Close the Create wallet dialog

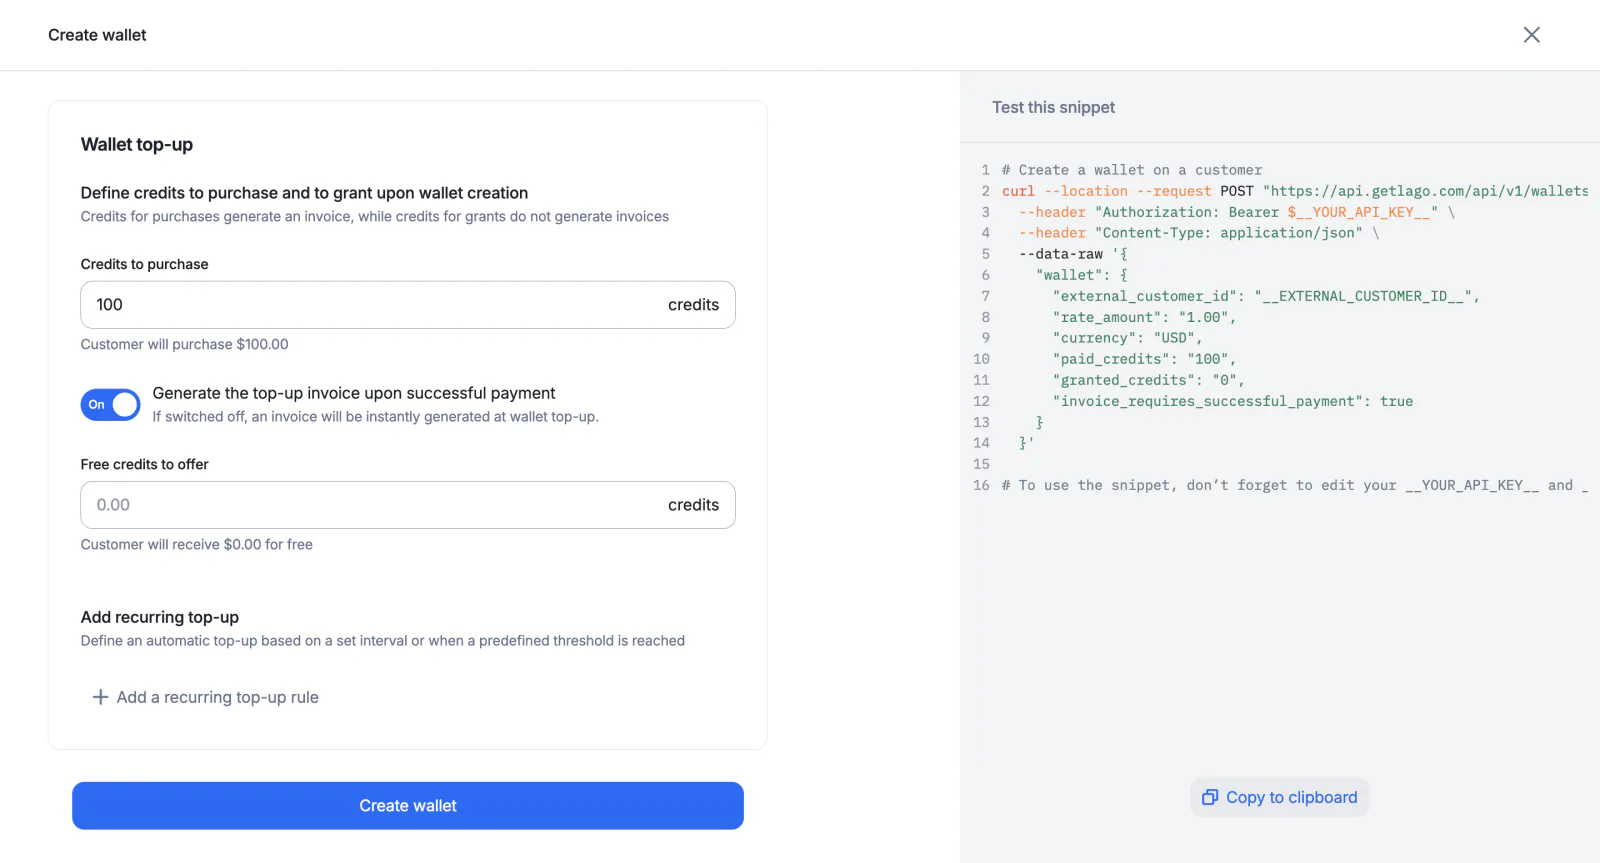[1531, 35]
